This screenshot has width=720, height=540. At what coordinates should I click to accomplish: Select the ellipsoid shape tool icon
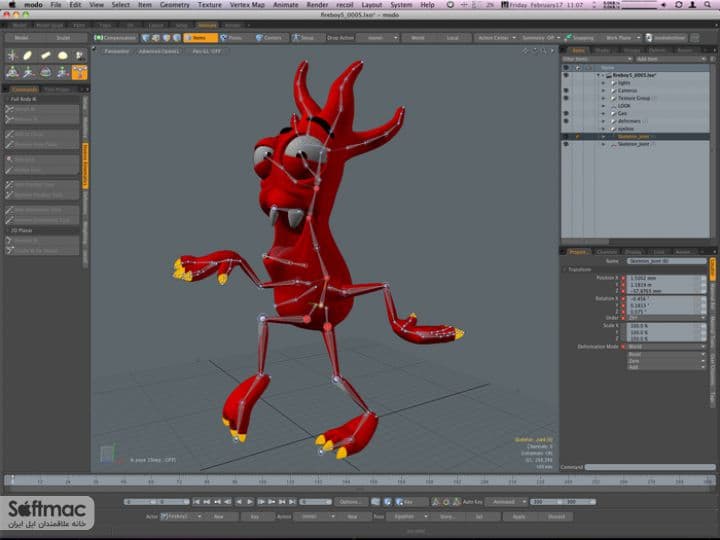62,56
